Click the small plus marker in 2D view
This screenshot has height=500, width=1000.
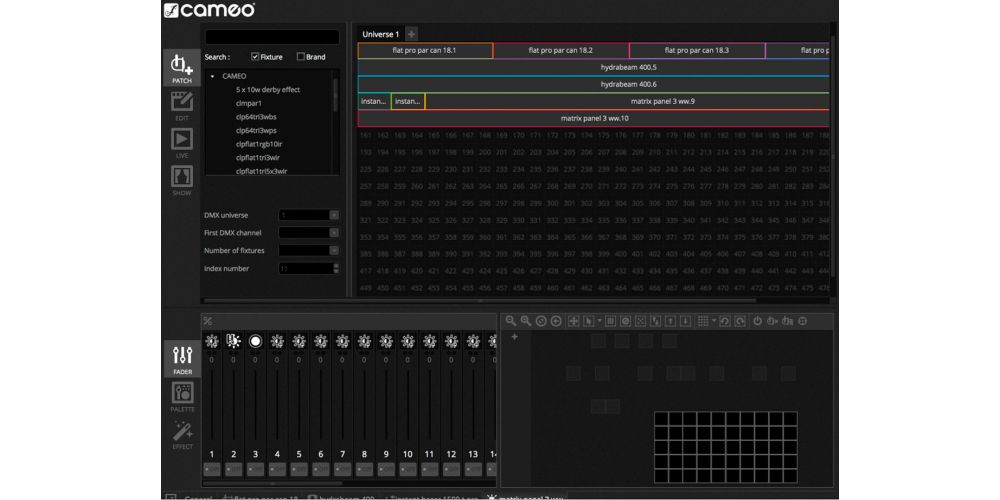pyautogui.click(x=515, y=336)
